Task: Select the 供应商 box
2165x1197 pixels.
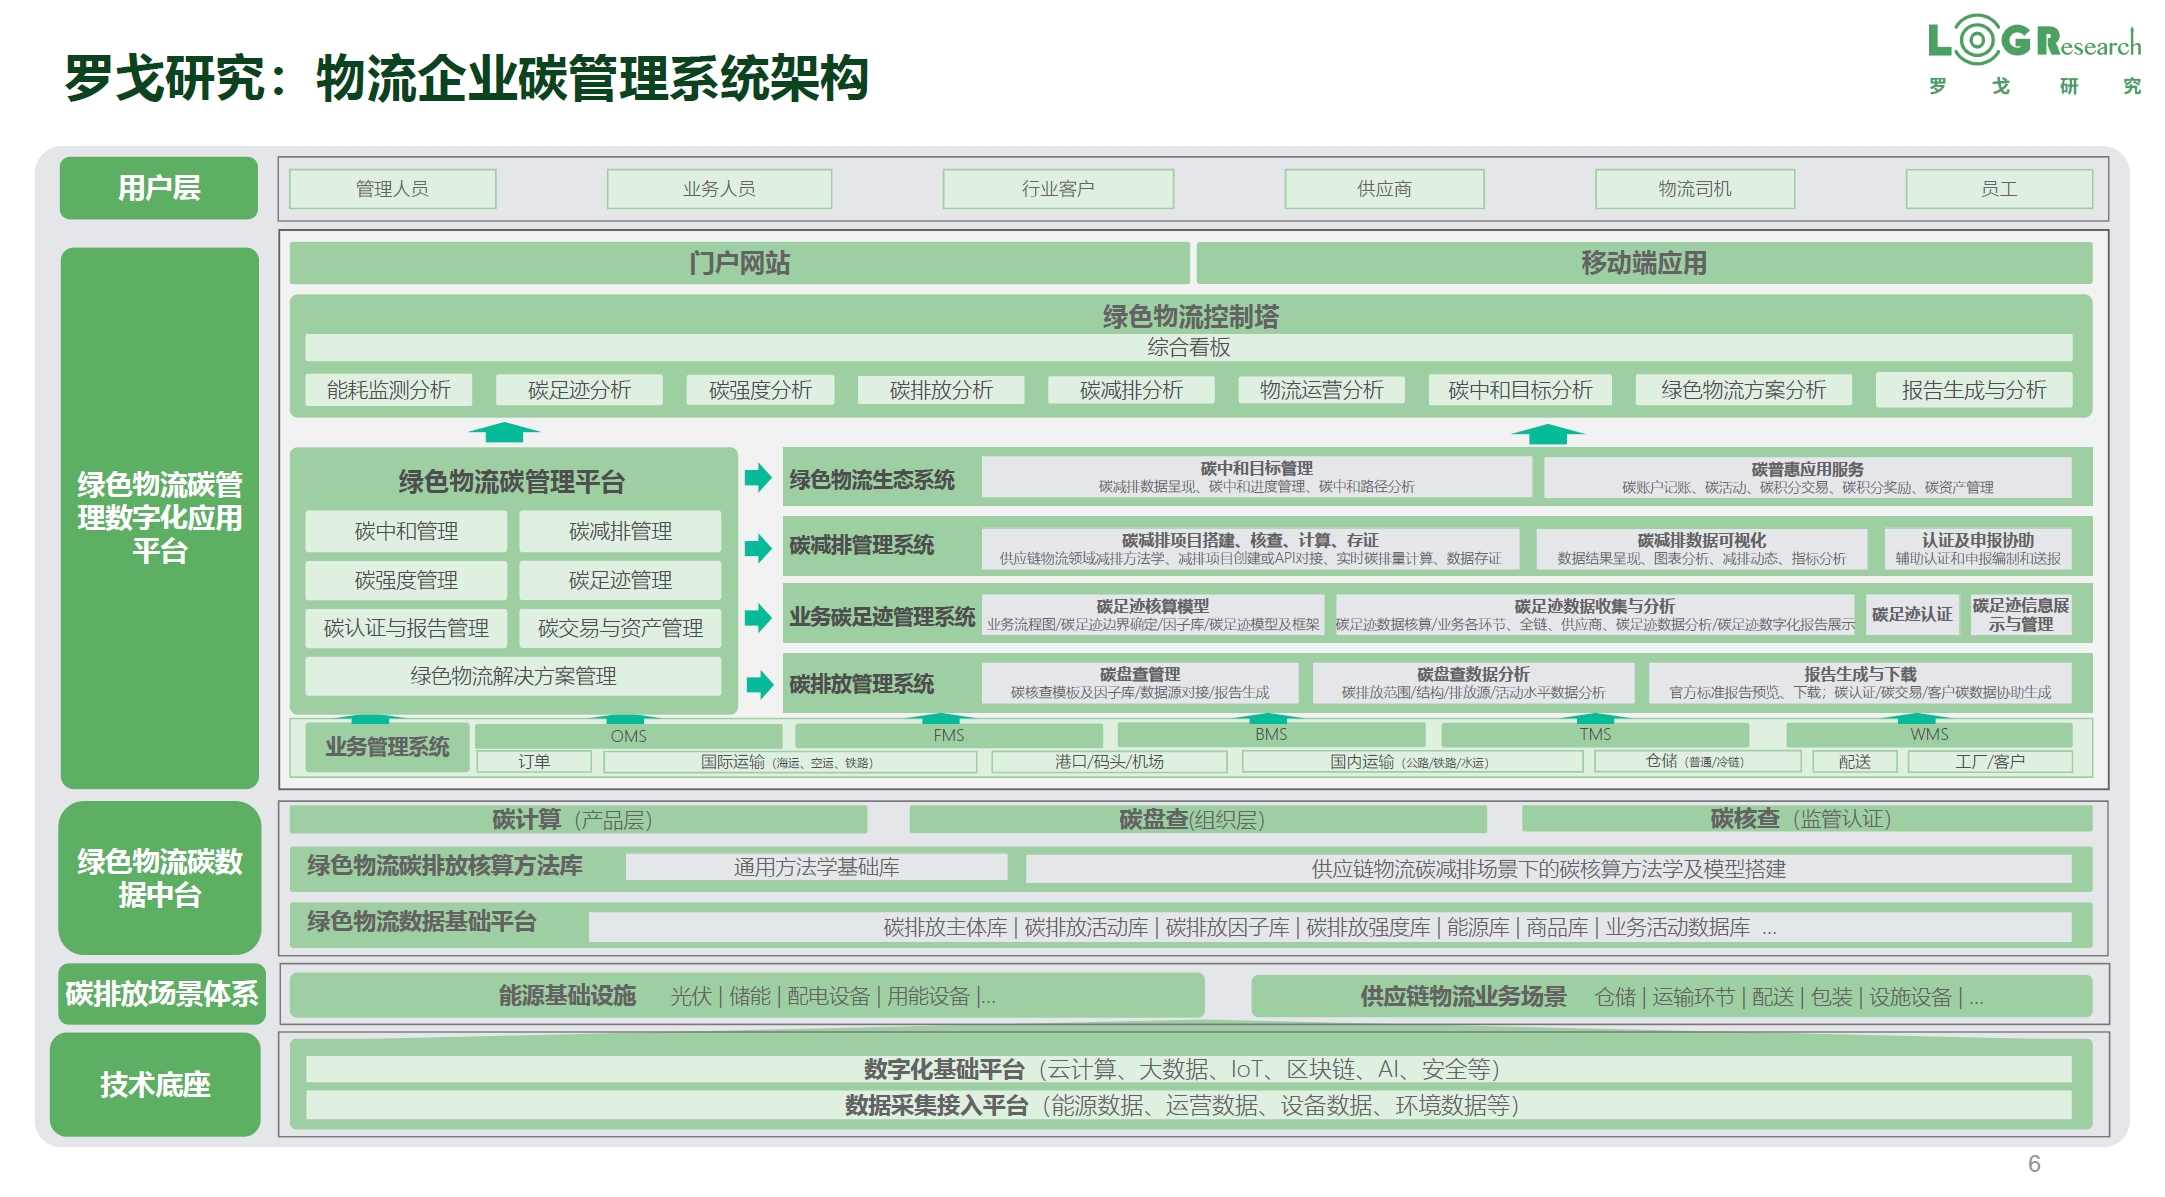Action: tap(1384, 189)
